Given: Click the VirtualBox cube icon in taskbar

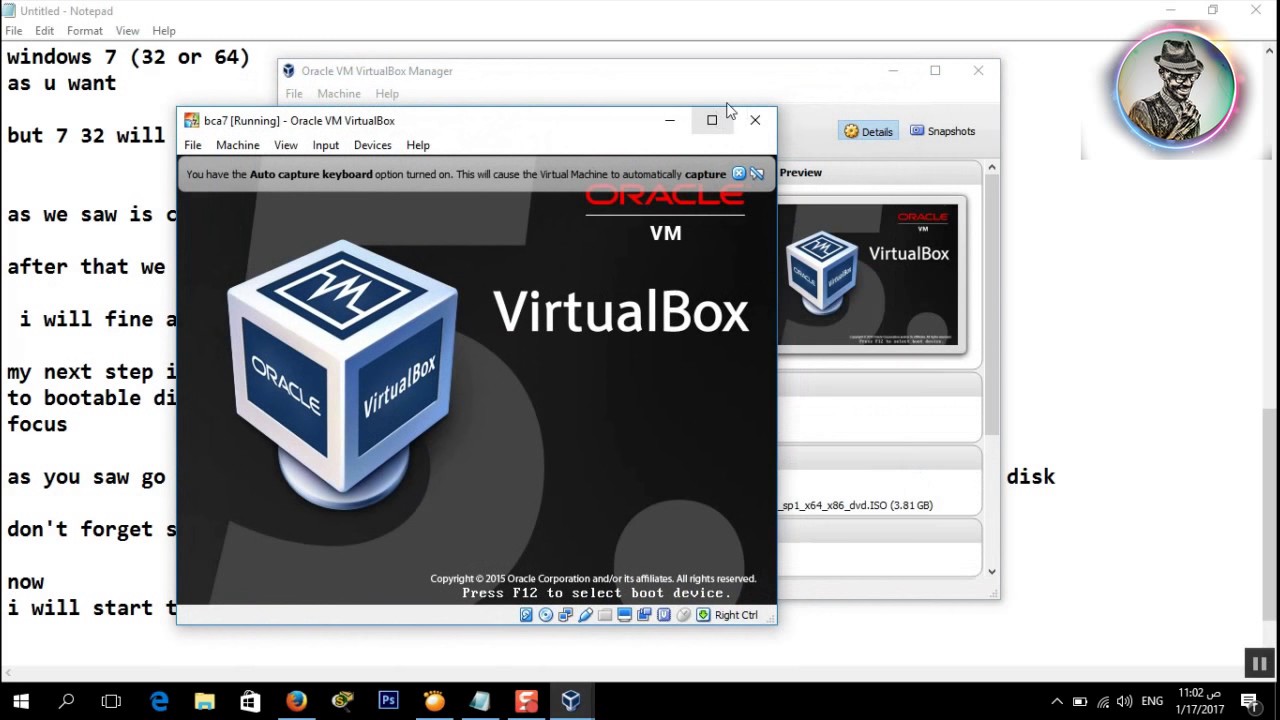Looking at the screenshot, I should [571, 701].
